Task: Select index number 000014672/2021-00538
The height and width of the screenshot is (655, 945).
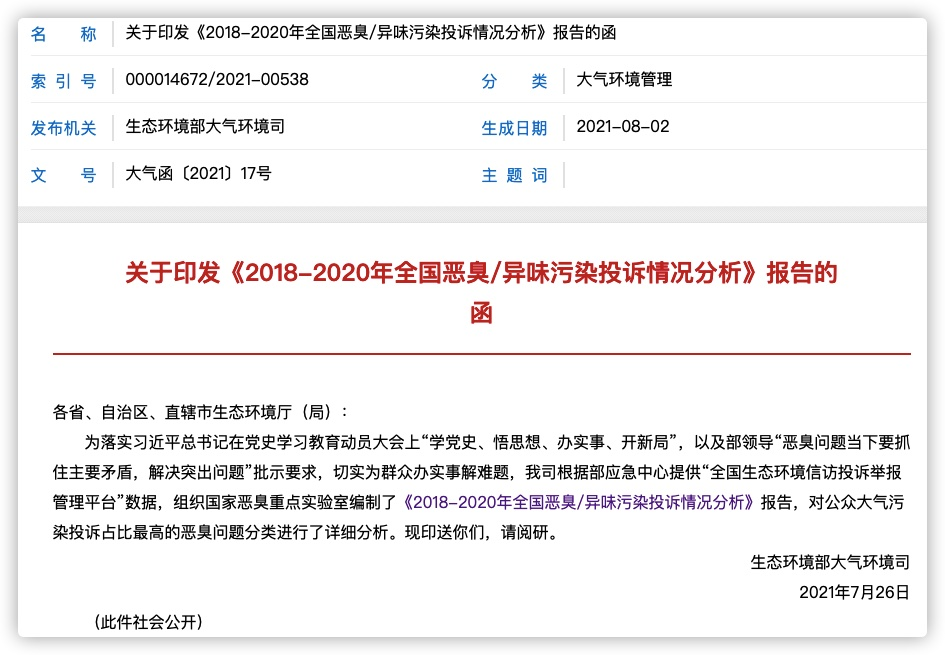Action: (x=217, y=80)
